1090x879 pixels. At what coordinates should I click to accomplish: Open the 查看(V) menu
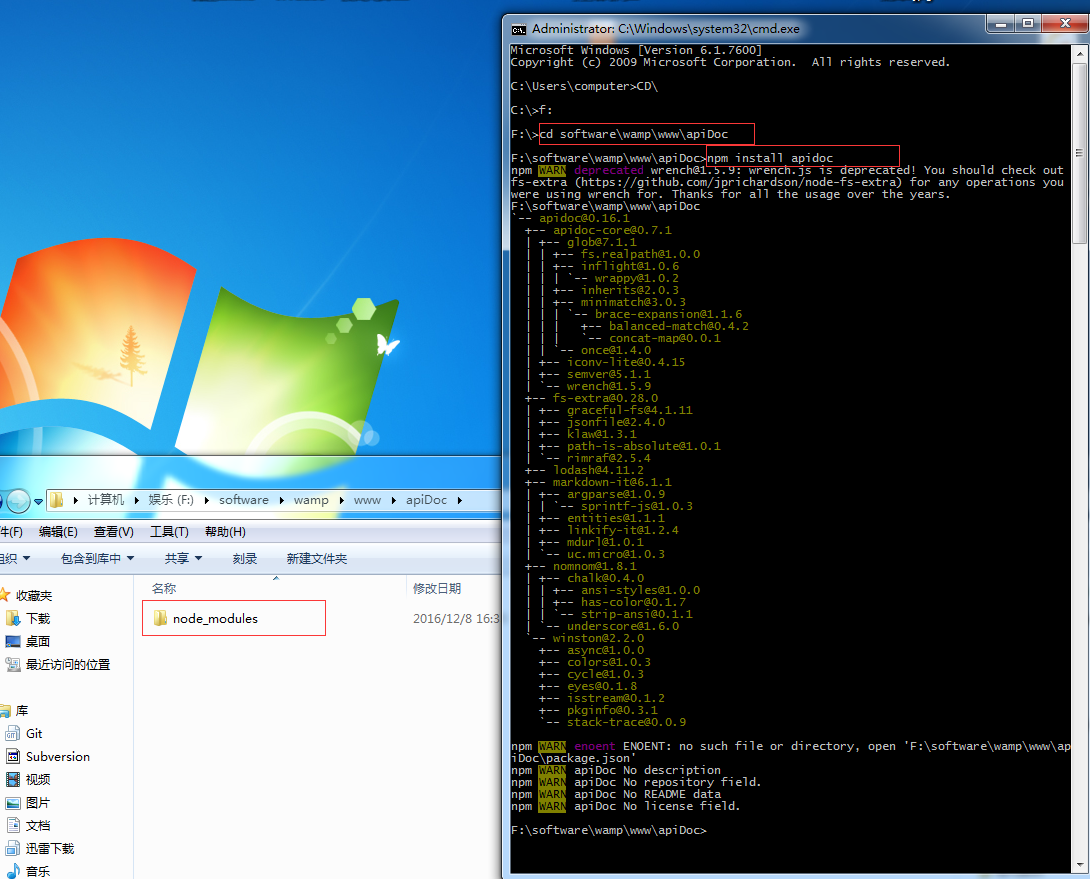tap(114, 532)
